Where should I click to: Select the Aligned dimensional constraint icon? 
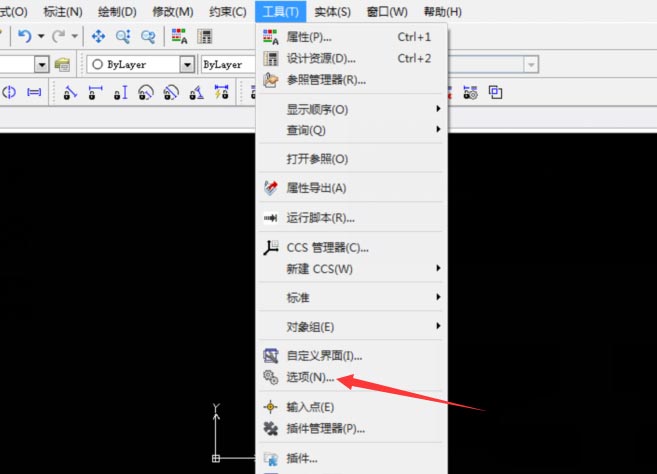[x=70, y=92]
